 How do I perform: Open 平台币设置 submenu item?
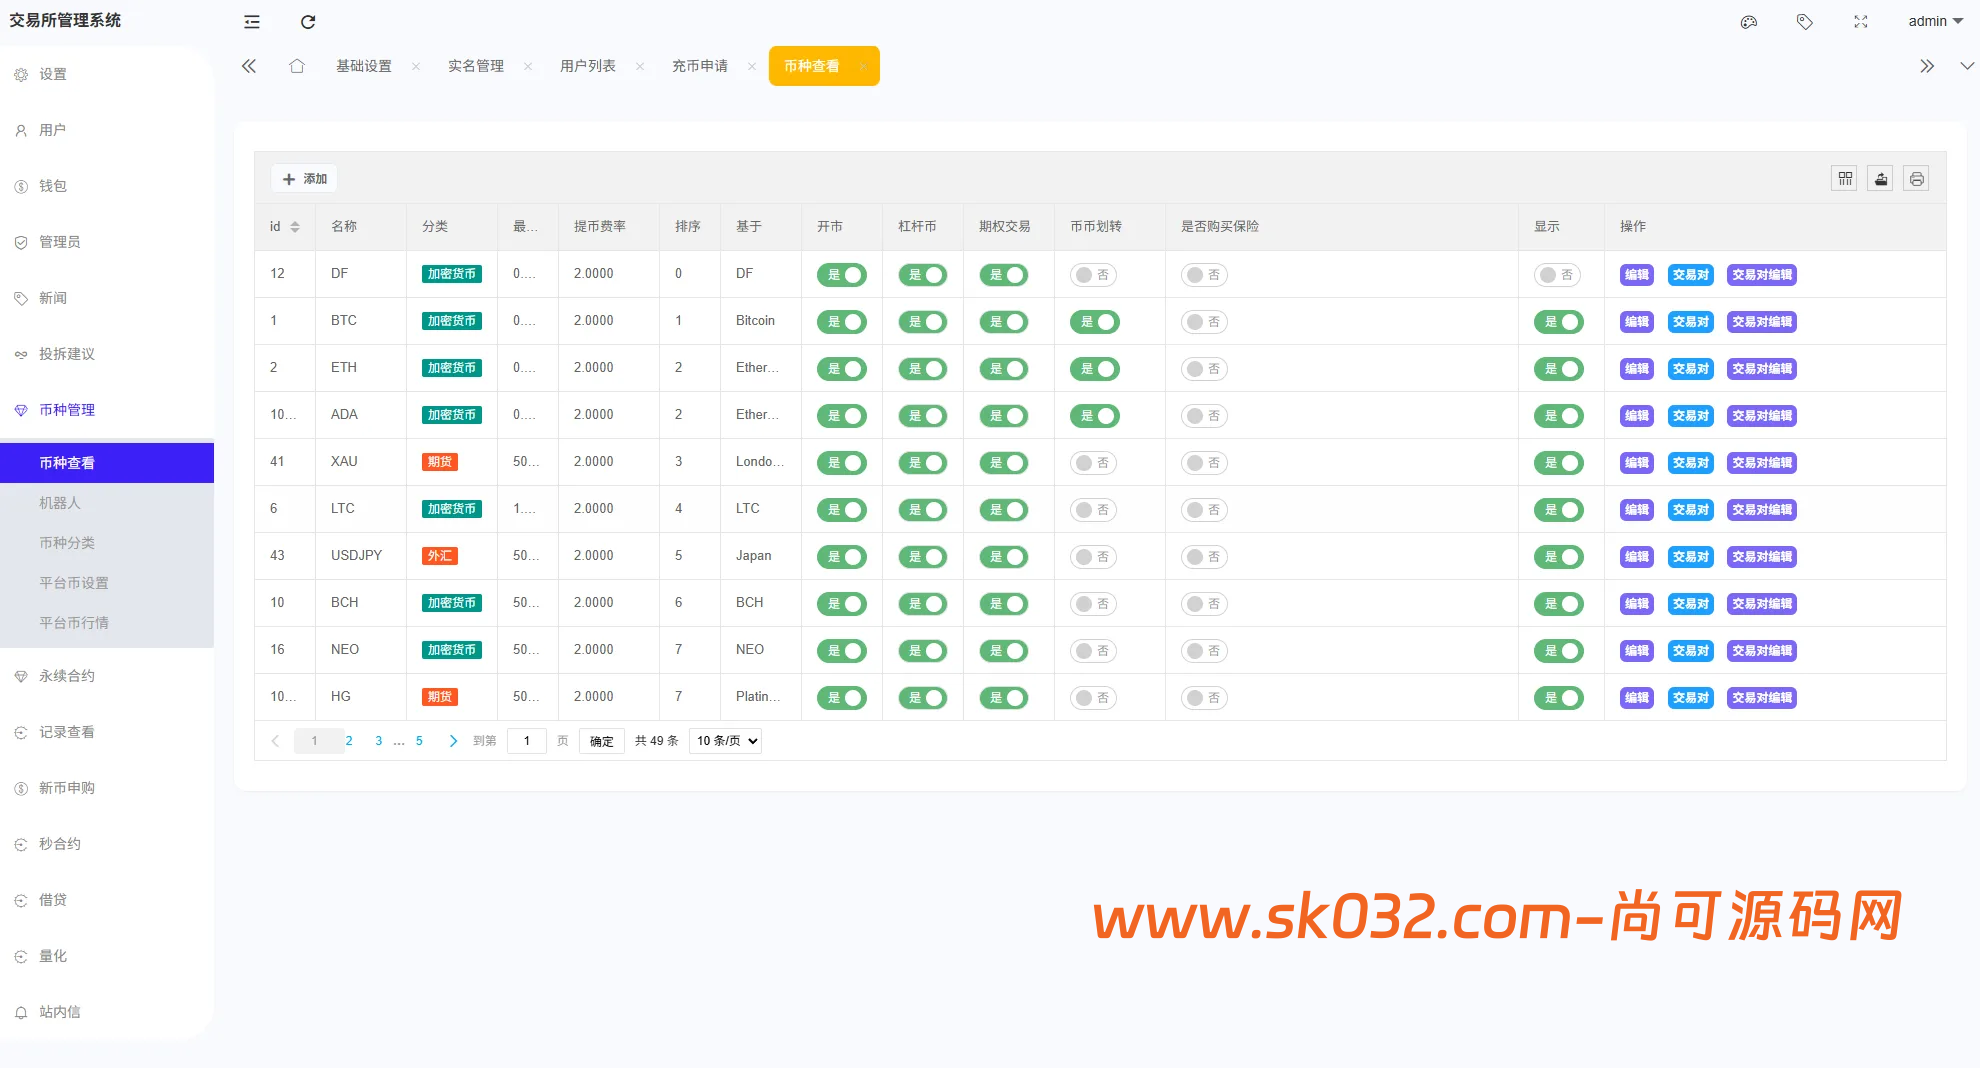click(107, 583)
